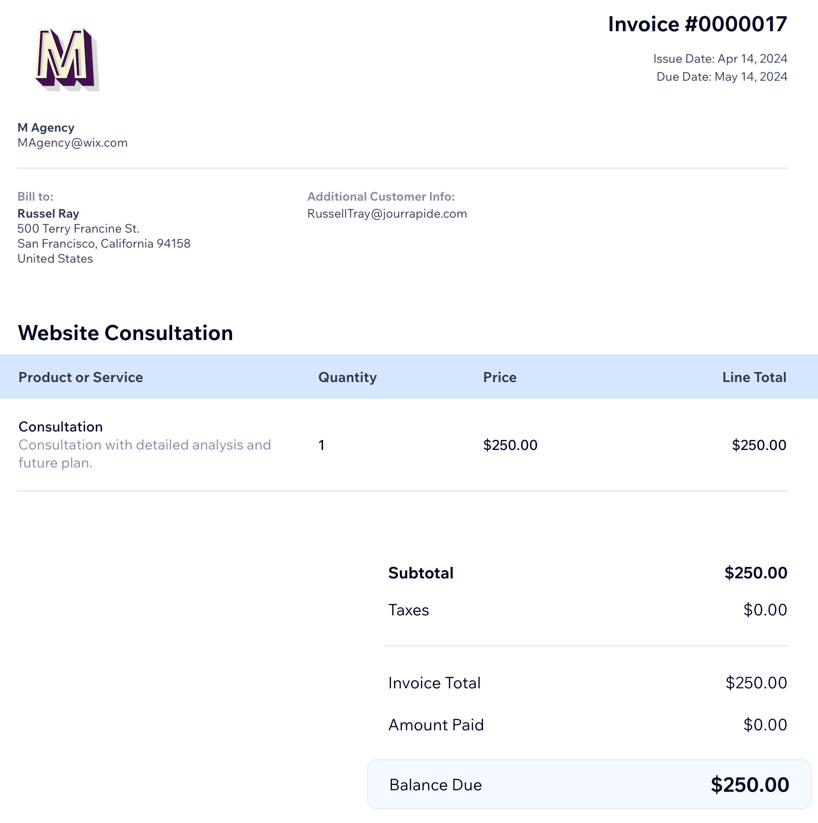
Task: Click the Bill to label
Action: click(35, 196)
